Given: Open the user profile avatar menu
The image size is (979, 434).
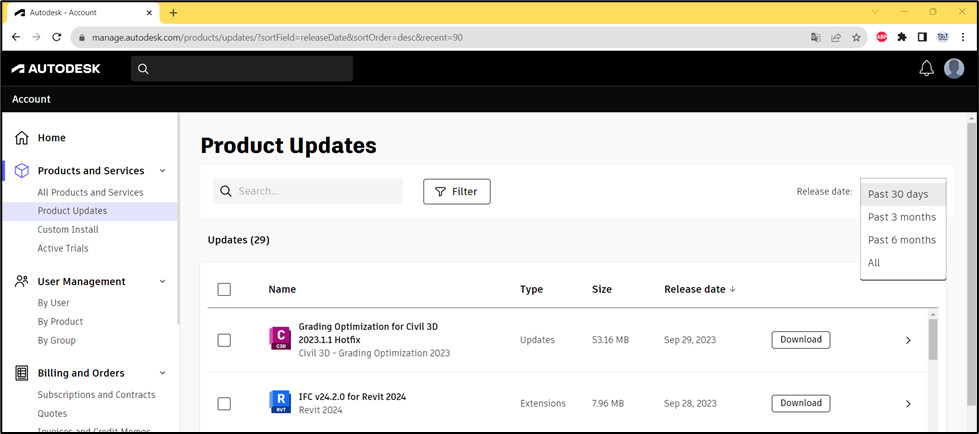Looking at the screenshot, I should click(954, 69).
